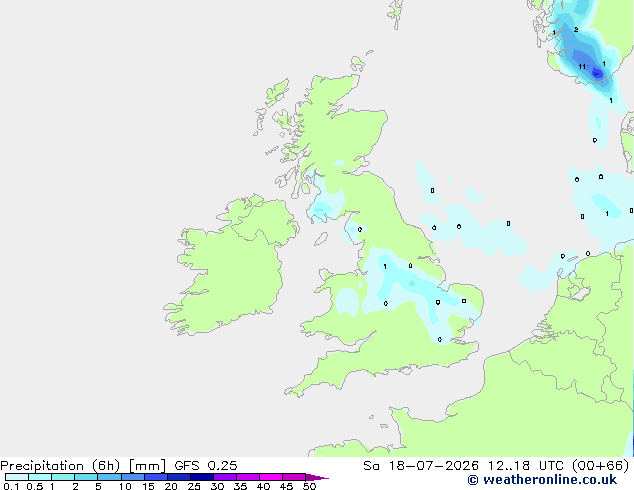Click the '12..18 UTC' time range text
Image resolution: width=634 pixels, height=490 pixels.
pos(526,466)
